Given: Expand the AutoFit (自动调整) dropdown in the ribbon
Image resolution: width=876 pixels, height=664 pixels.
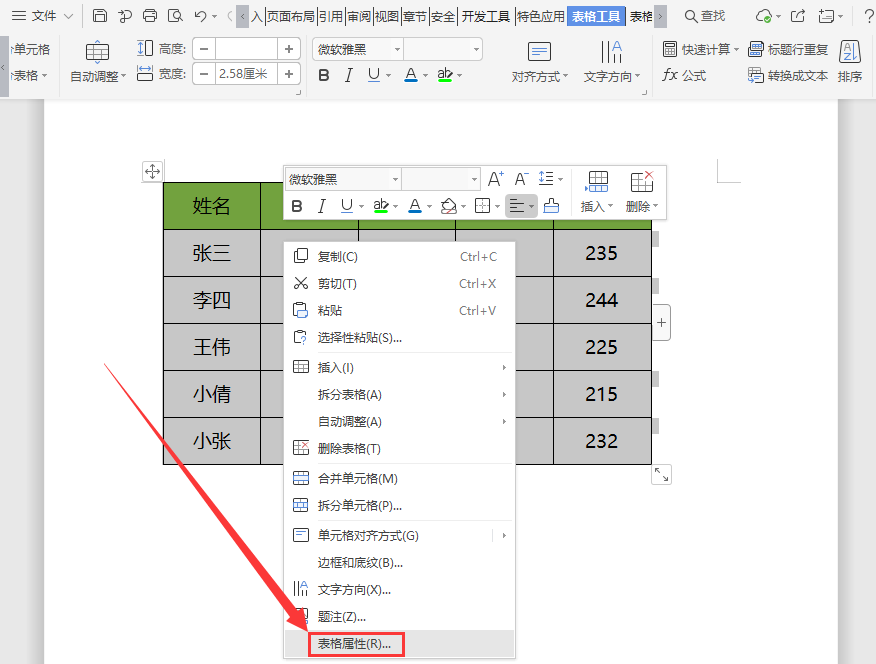Looking at the screenshot, I should [98, 77].
